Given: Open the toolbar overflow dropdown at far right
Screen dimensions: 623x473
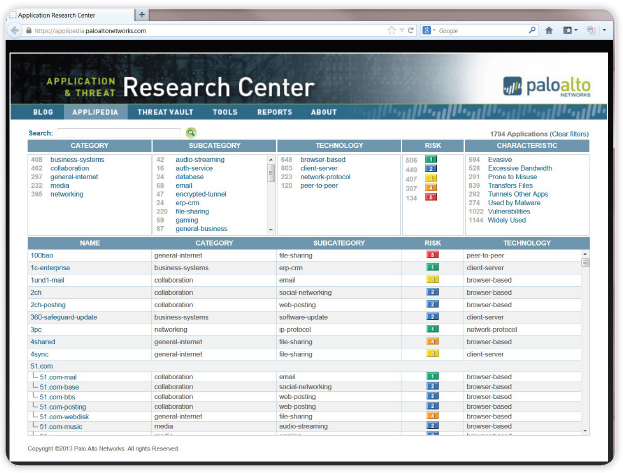Looking at the screenshot, I should (x=604, y=30).
